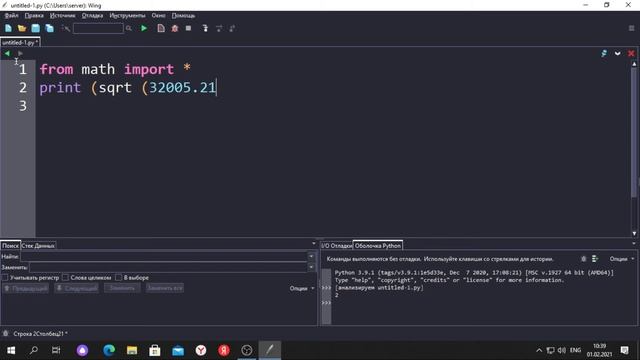
Task: Open the Правка menu
Action: (x=34, y=16)
